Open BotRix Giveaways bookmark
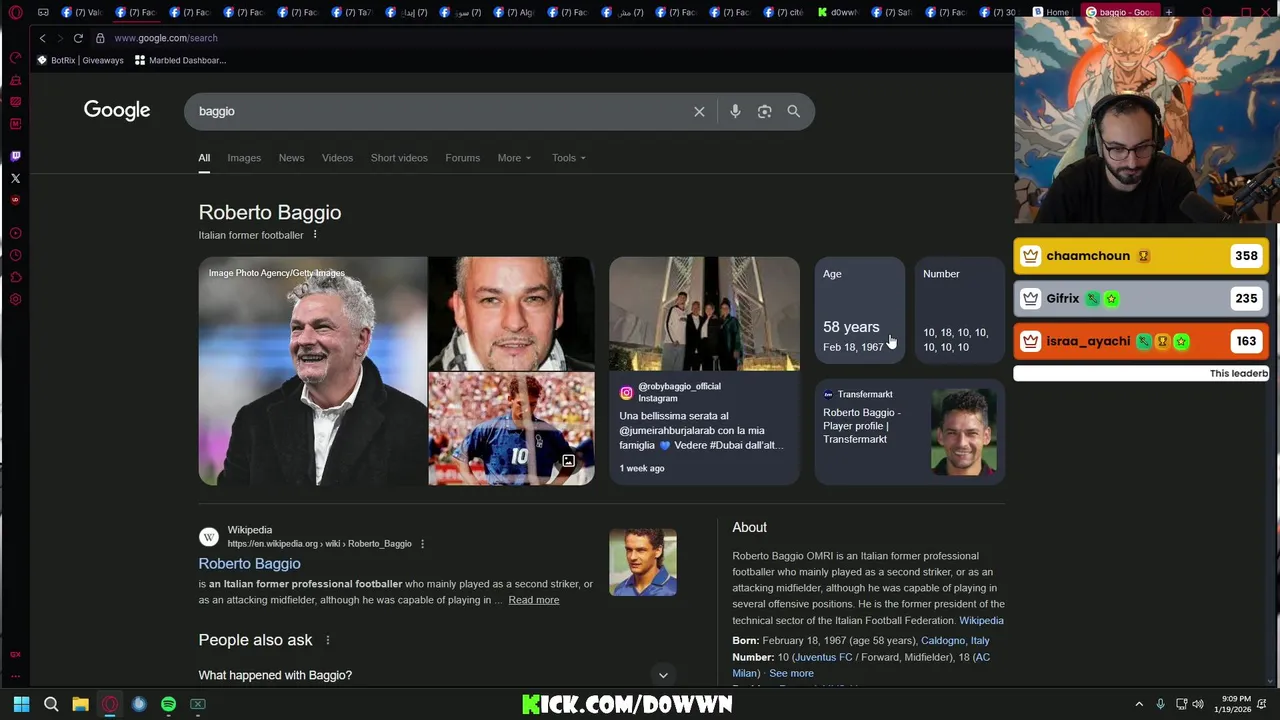 pyautogui.click(x=80, y=60)
